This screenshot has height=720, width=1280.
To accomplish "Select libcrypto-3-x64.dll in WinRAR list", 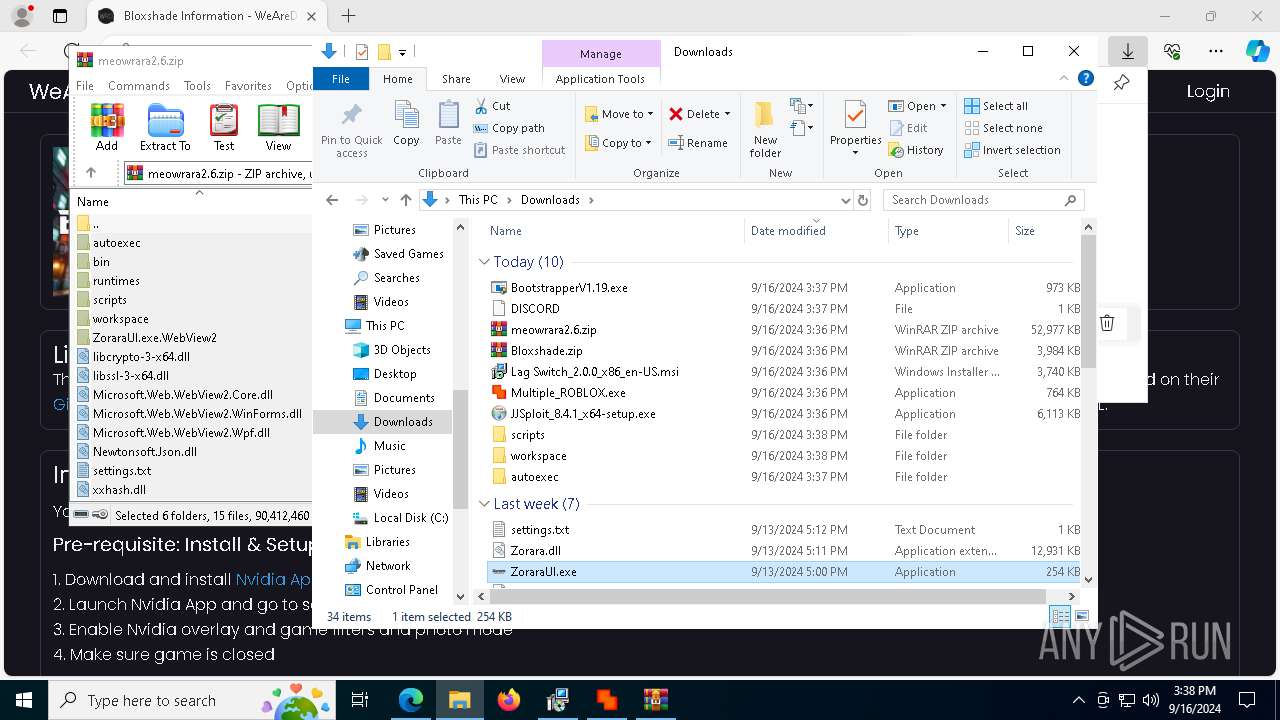I will (x=141, y=357).
